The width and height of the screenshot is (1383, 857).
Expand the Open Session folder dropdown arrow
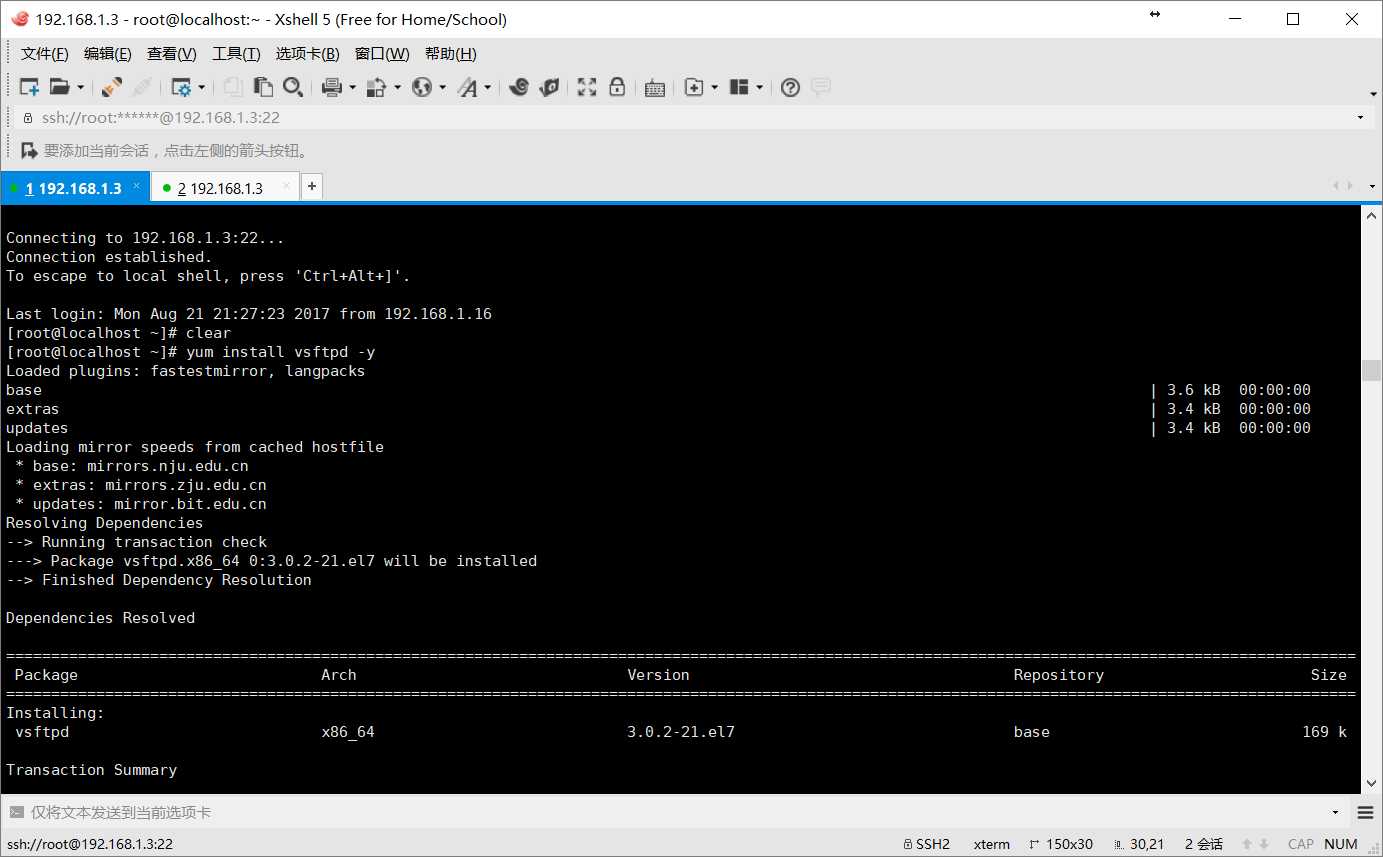(81, 88)
